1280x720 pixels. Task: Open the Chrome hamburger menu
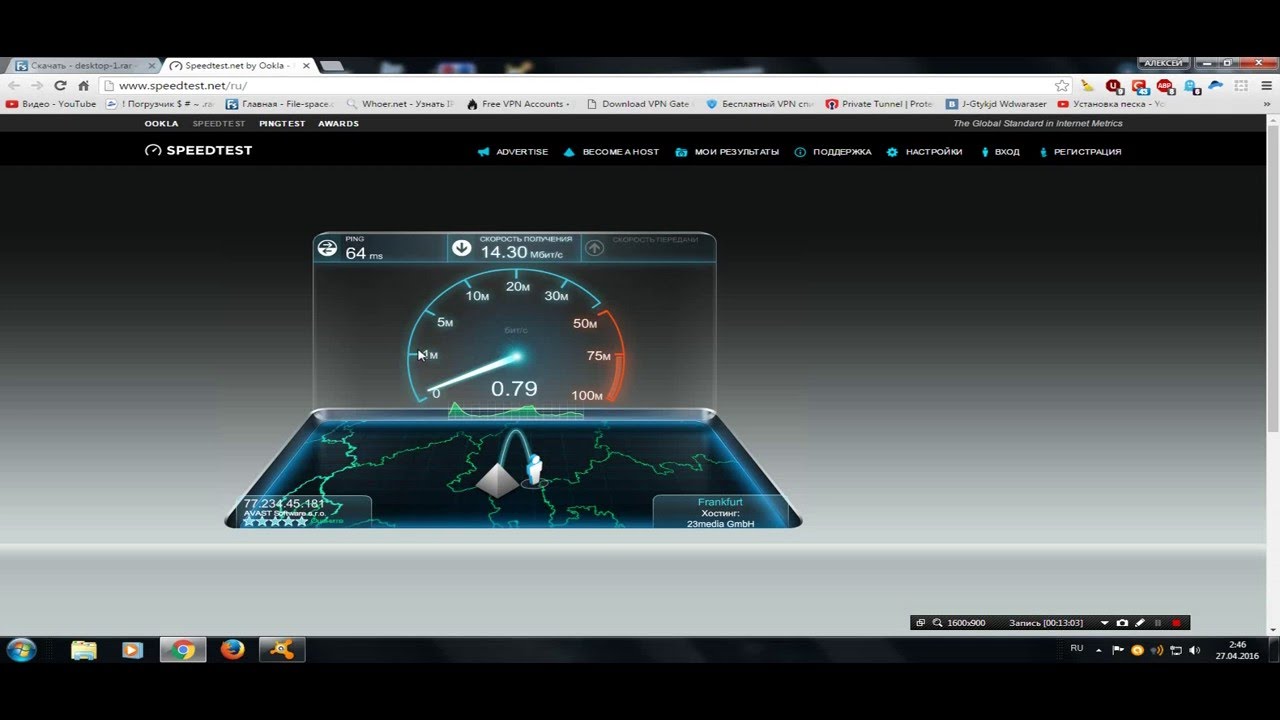pos(1267,86)
